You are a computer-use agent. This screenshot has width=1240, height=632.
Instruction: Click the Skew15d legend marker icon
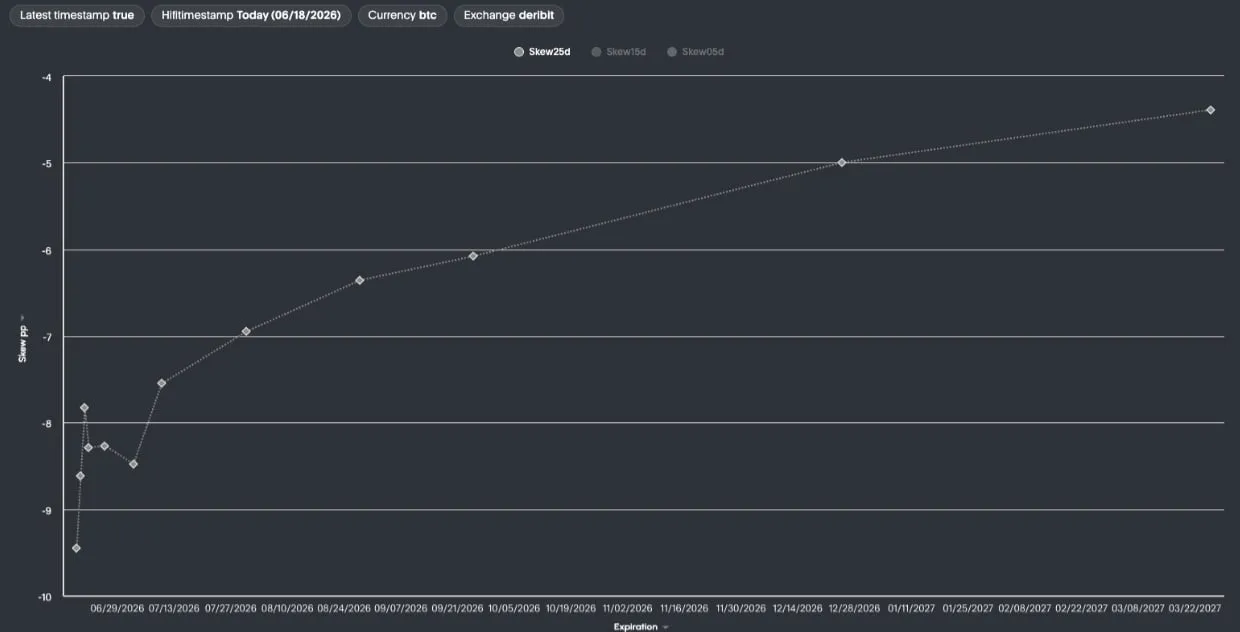(x=596, y=52)
